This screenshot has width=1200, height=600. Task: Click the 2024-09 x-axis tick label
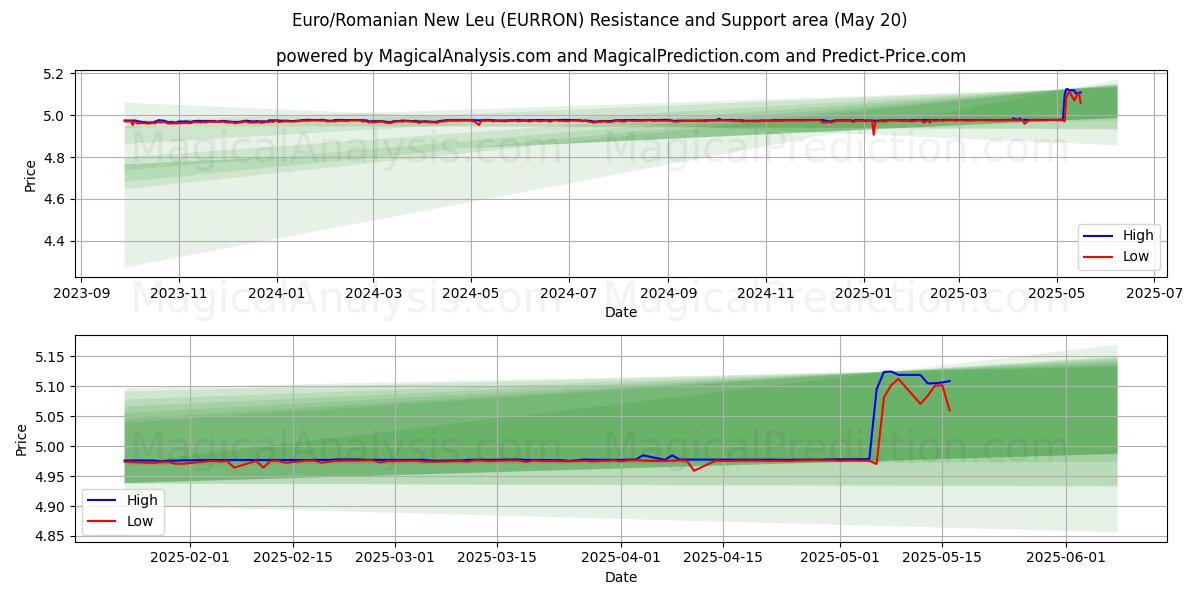[668, 294]
